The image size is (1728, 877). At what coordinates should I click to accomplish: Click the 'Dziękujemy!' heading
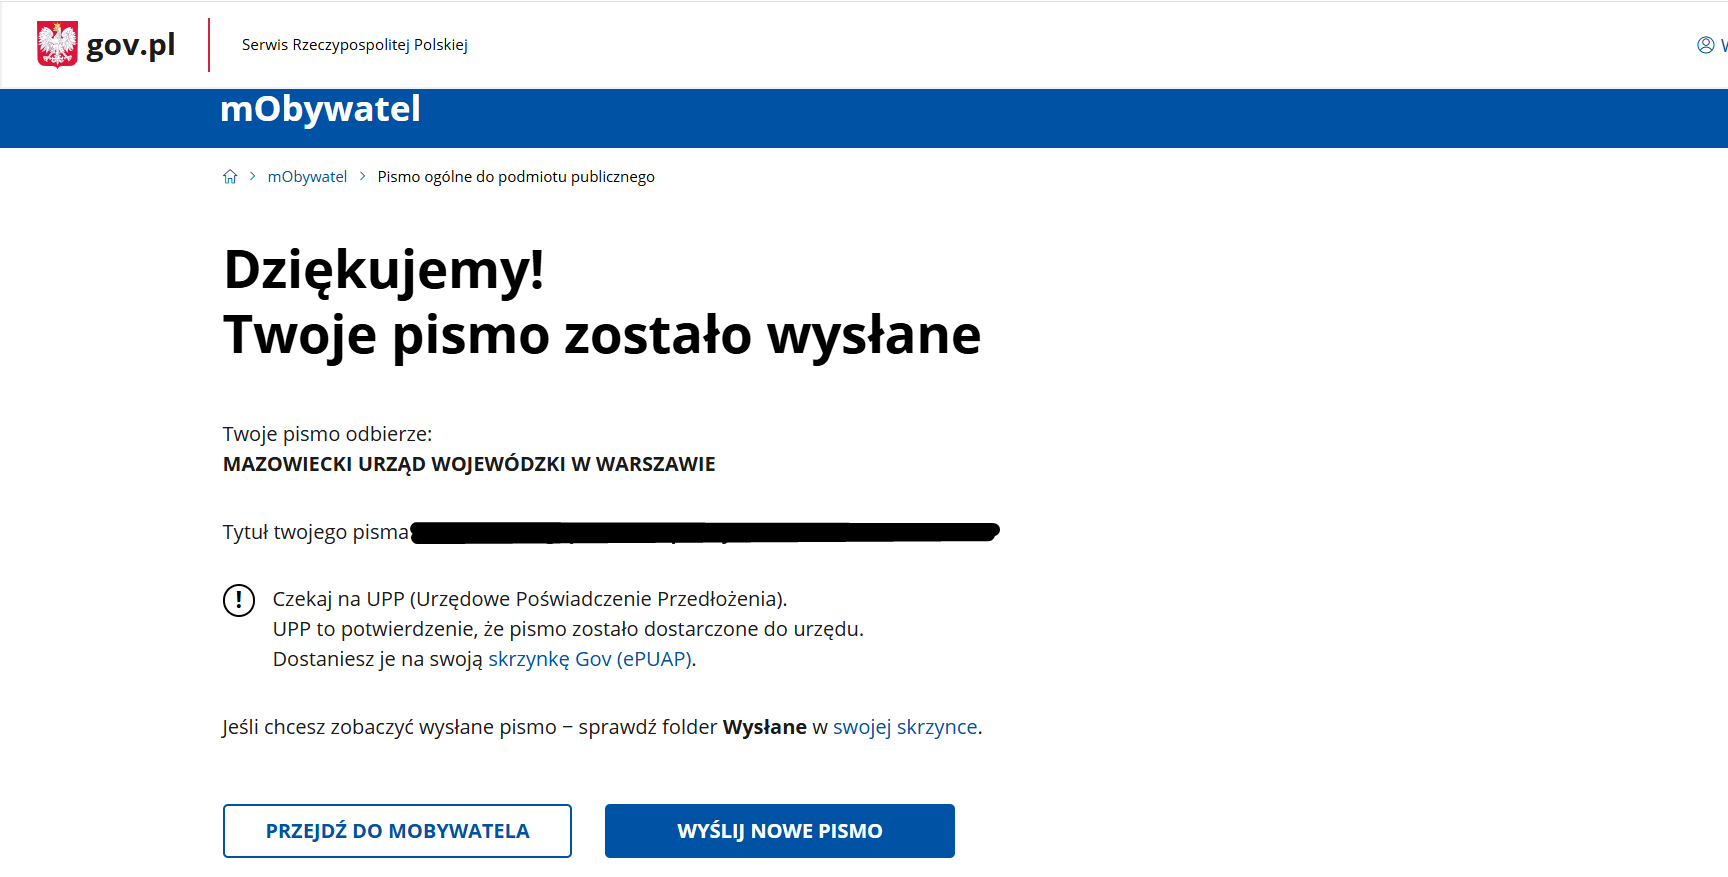384,270
